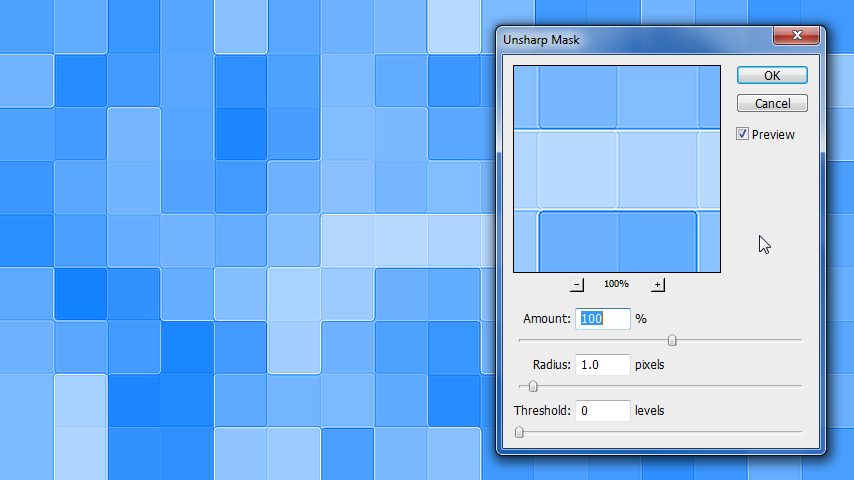This screenshot has width=854, height=480.
Task: Click the Threshold levels input field
Action: (602, 410)
